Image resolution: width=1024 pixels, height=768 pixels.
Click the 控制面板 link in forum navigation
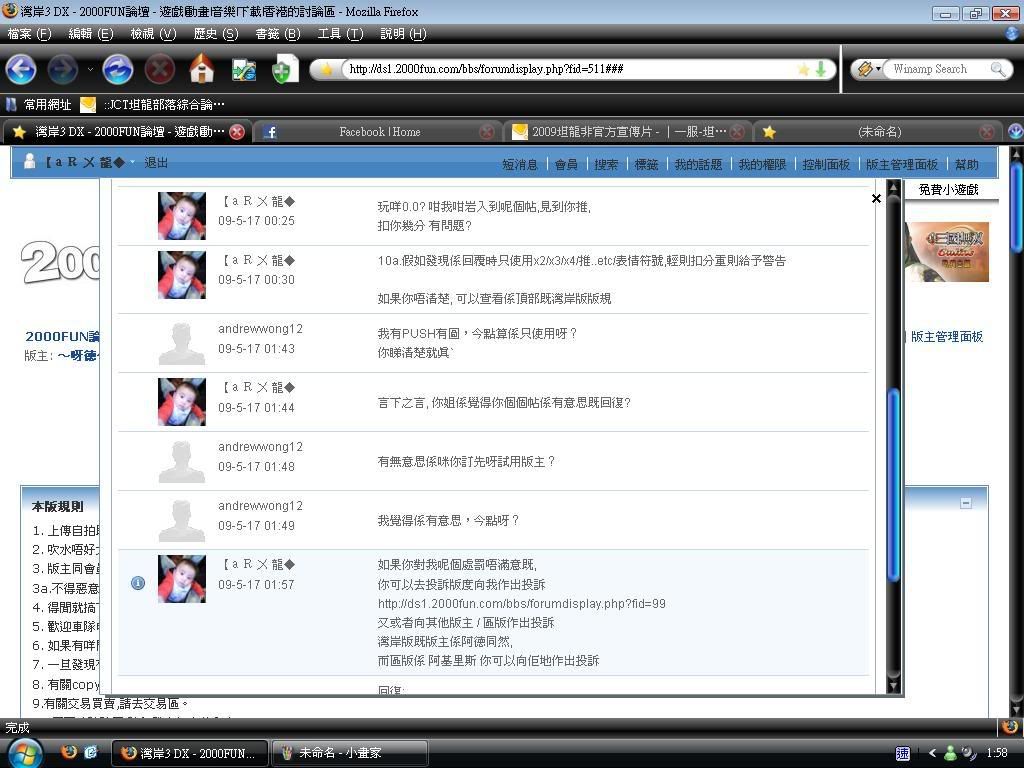point(825,164)
